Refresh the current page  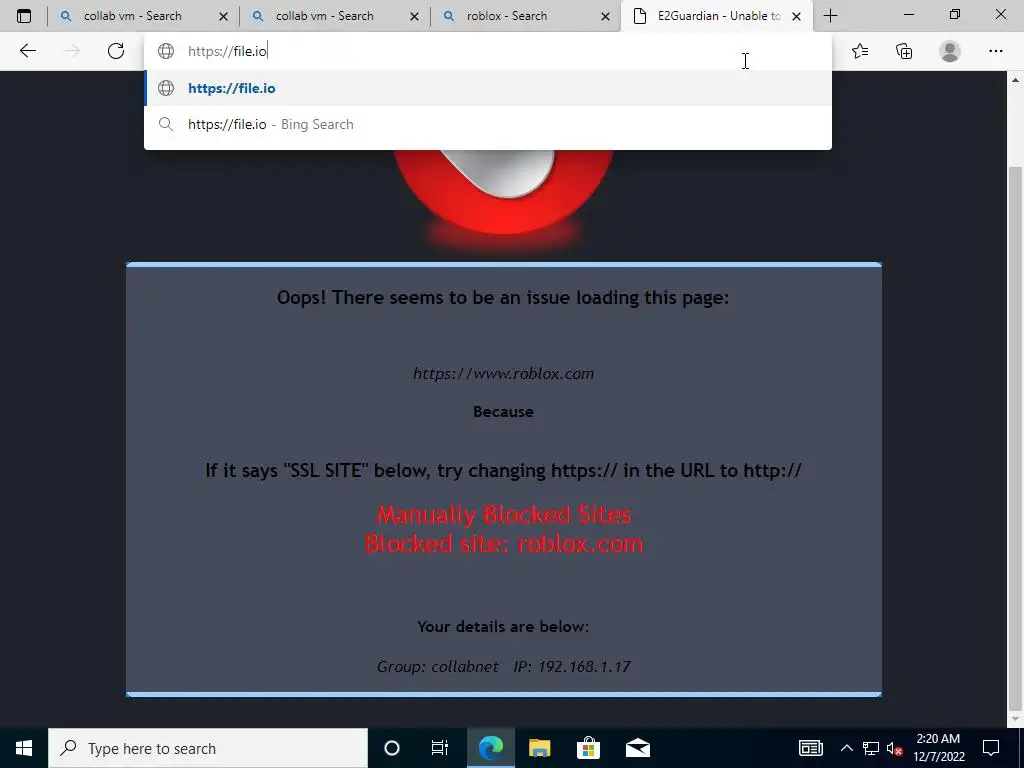(x=116, y=51)
